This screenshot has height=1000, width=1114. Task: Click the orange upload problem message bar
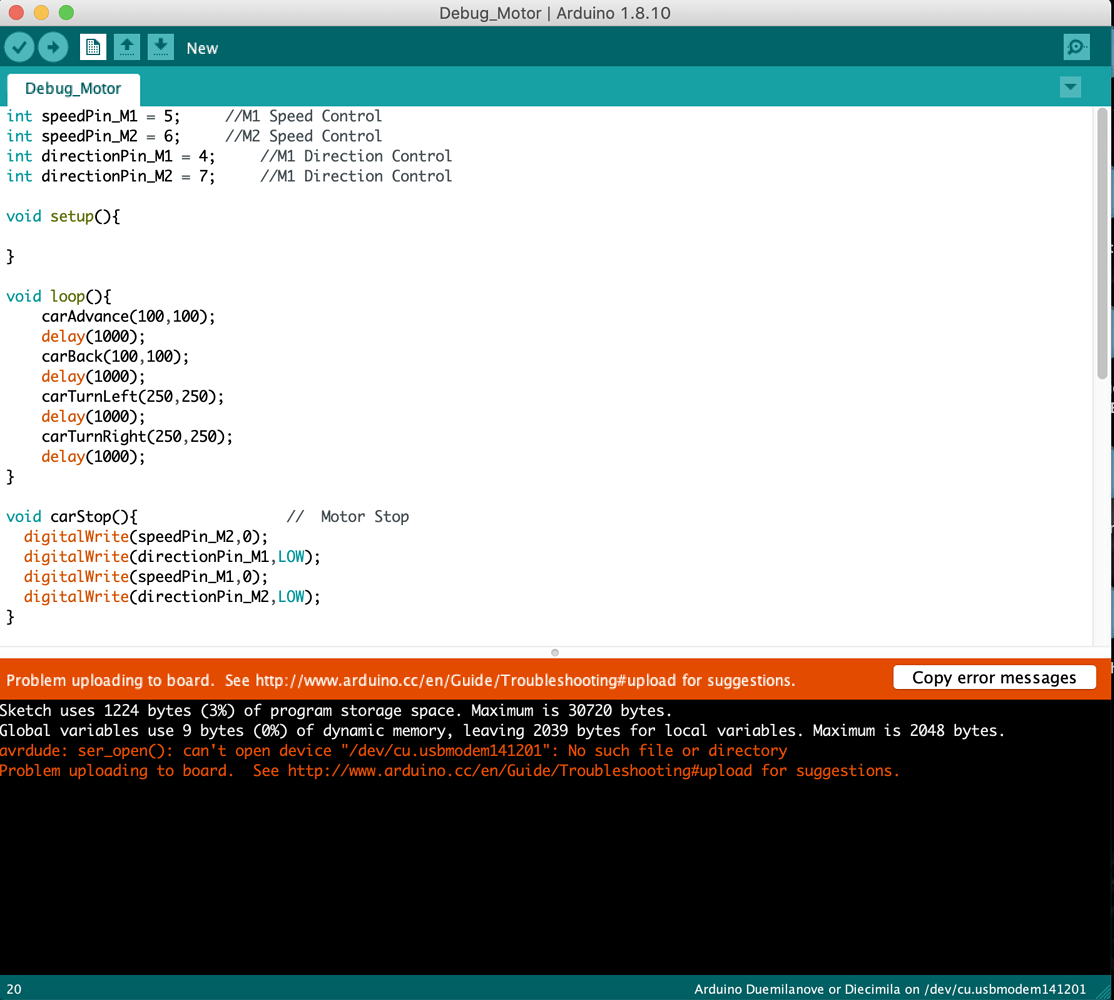(400, 680)
